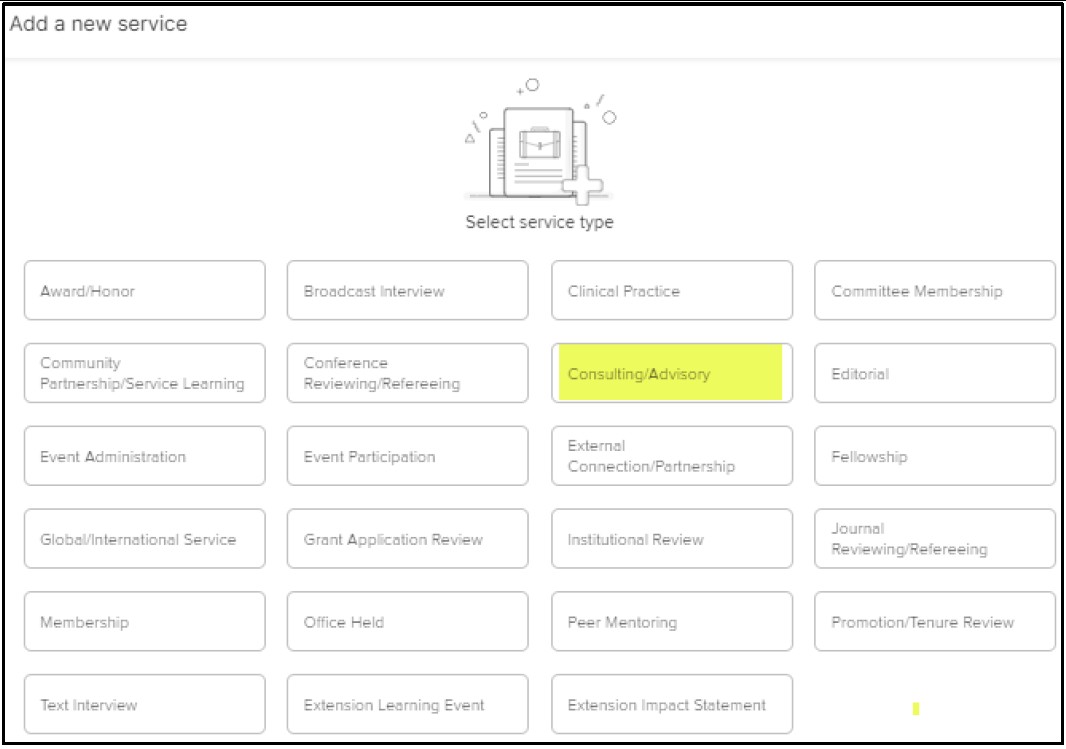Choose Institutional Review
Image resolution: width=1066 pixels, height=749 pixels.
pyautogui.click(x=672, y=538)
